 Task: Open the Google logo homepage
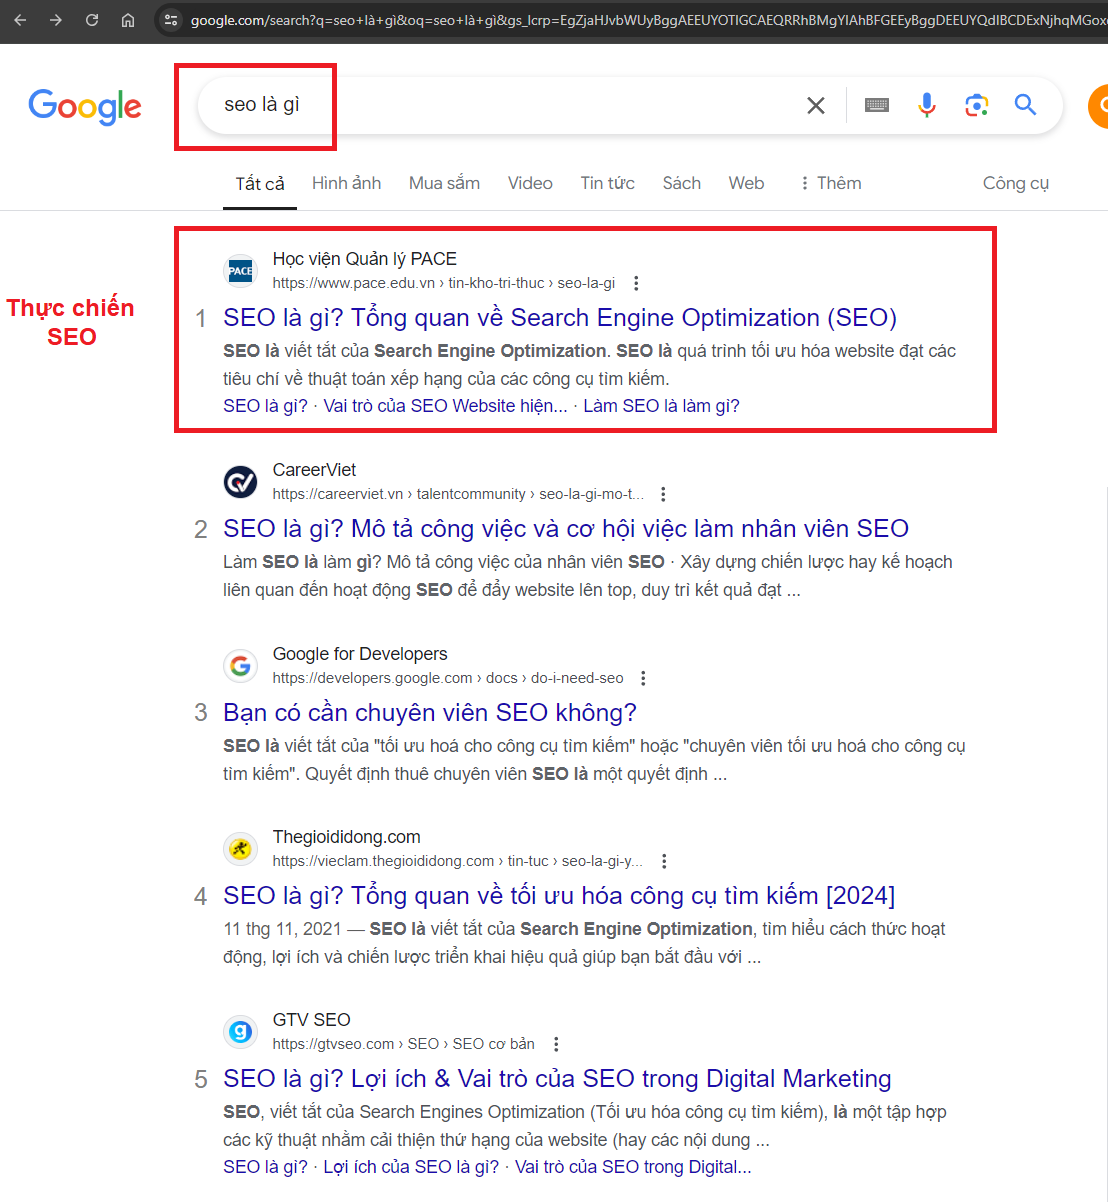coord(85,106)
